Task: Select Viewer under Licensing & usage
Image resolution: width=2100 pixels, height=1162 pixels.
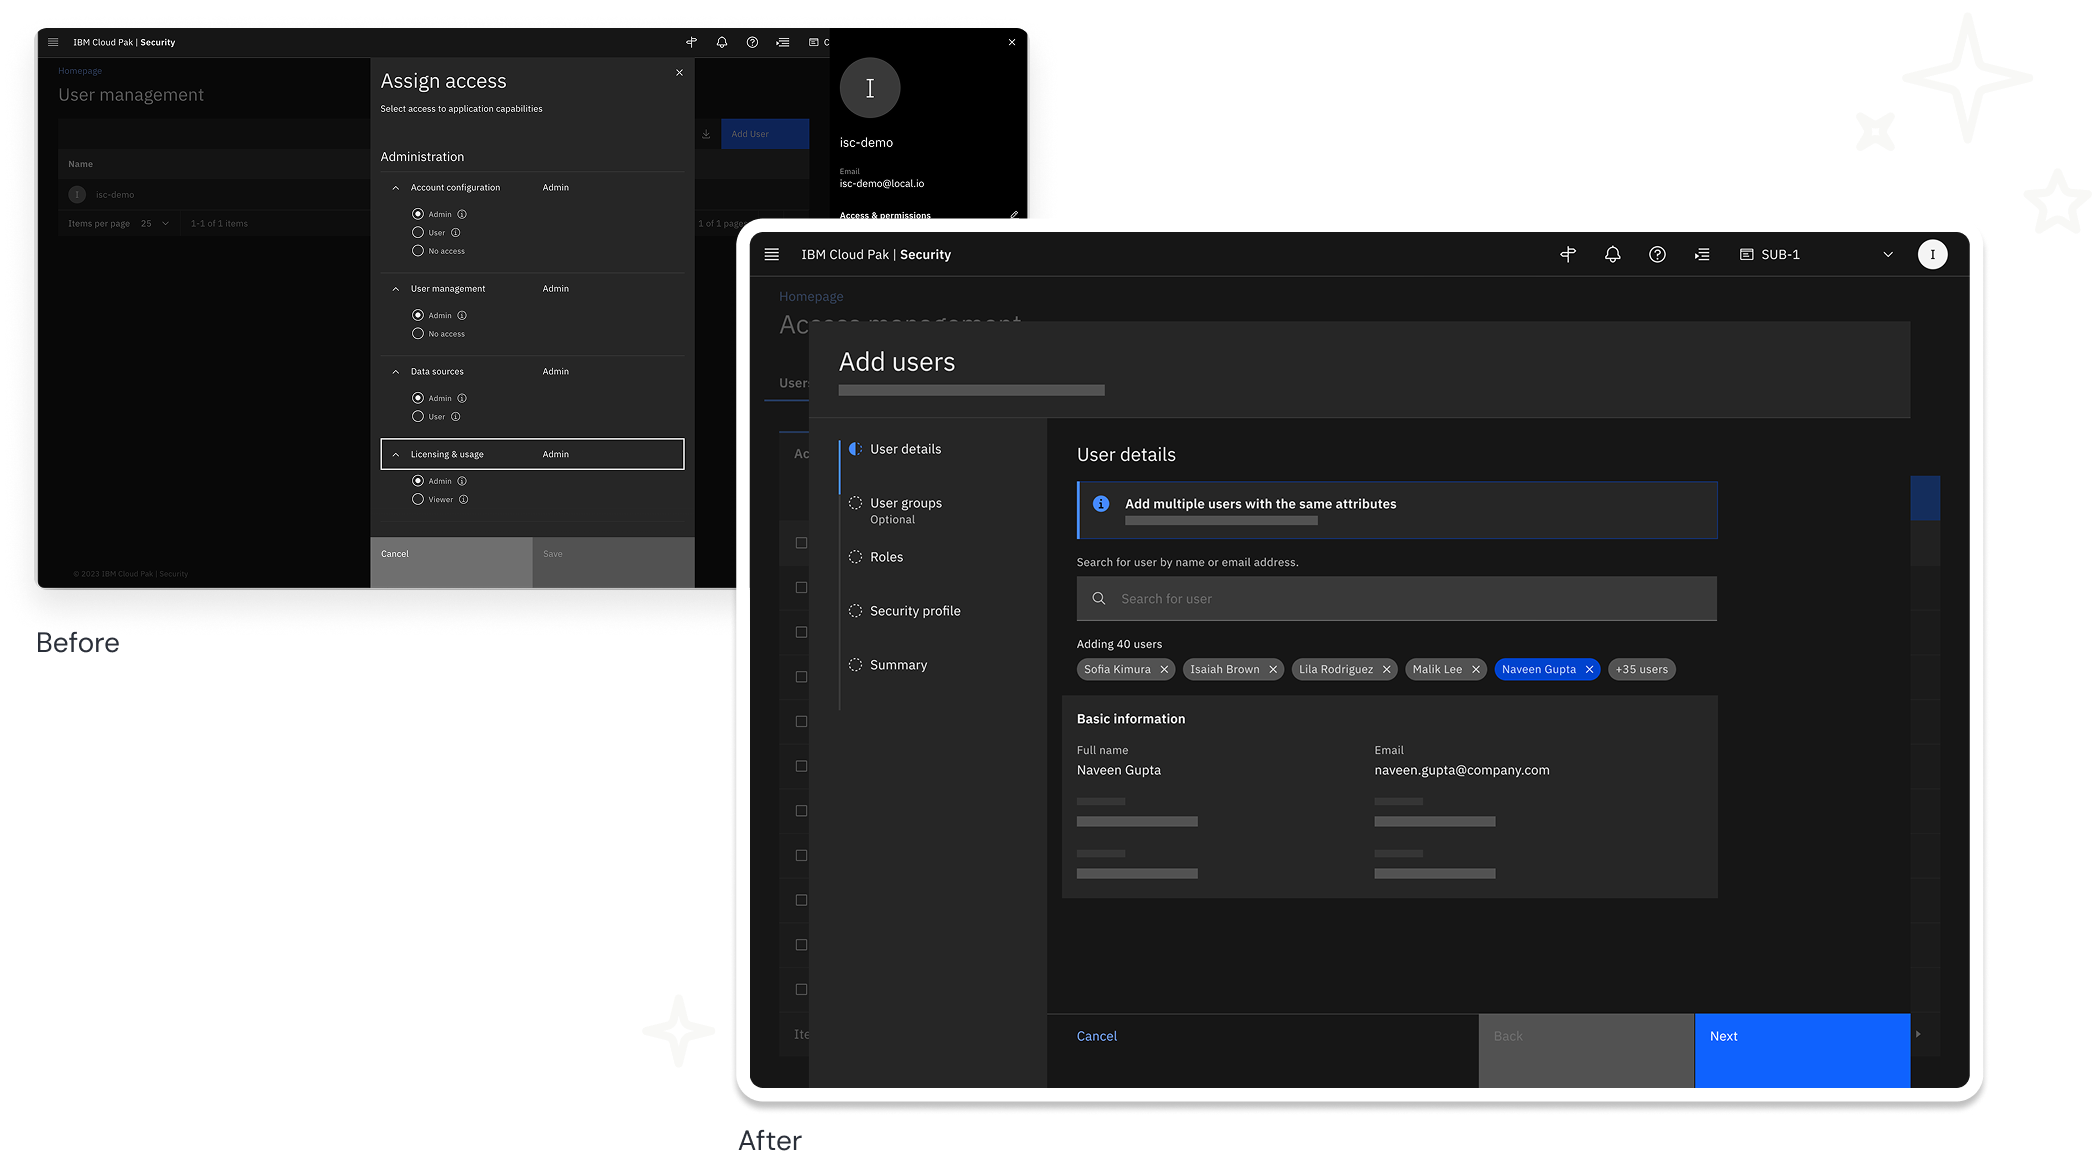Action: [x=418, y=499]
